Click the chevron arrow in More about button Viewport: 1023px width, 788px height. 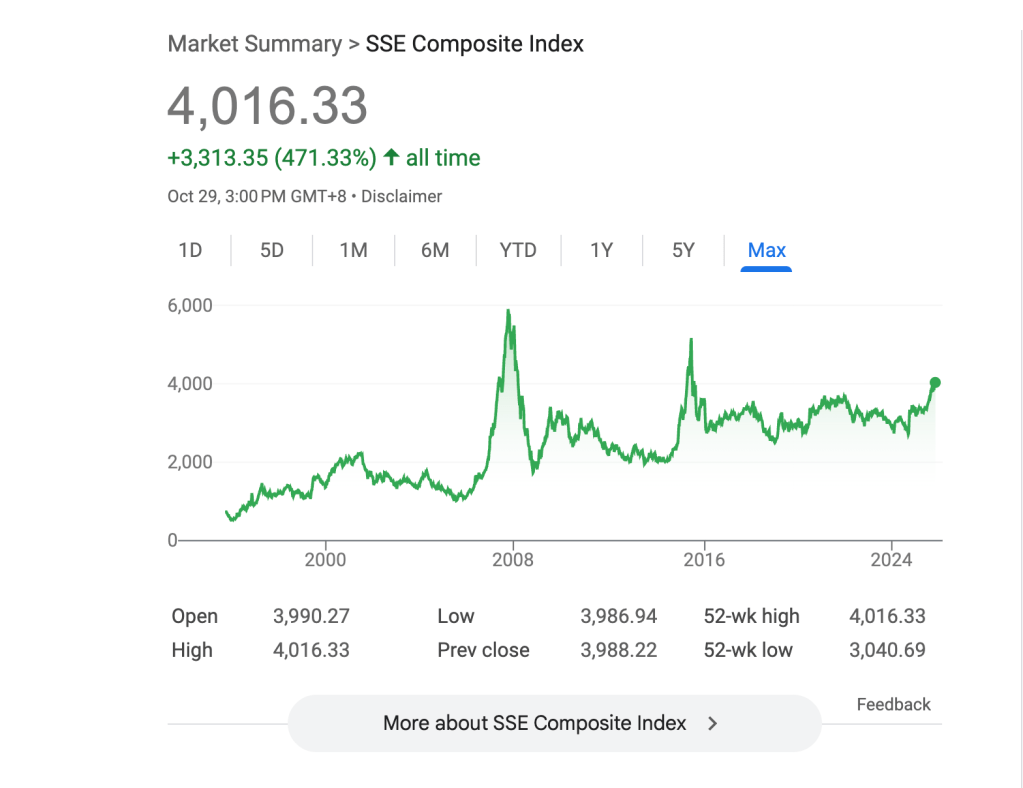pyautogui.click(x=712, y=724)
